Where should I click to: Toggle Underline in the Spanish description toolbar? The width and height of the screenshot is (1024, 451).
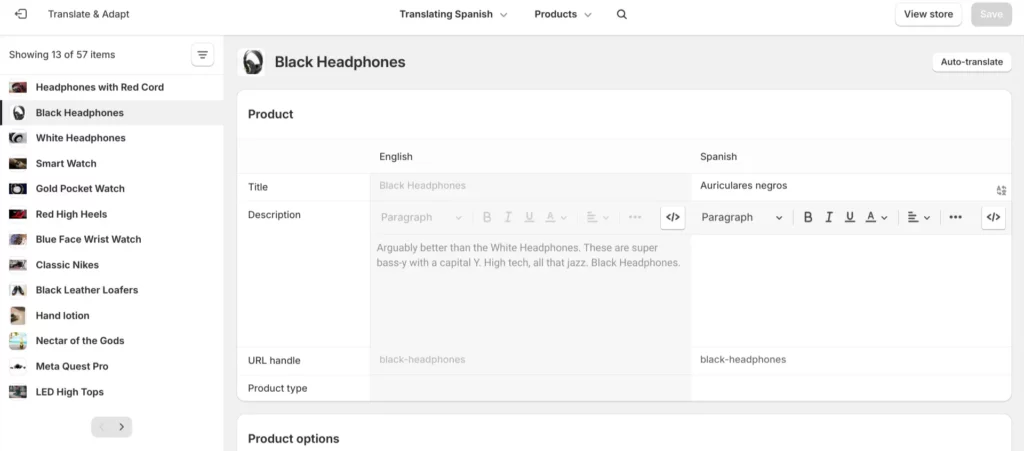[x=850, y=217]
